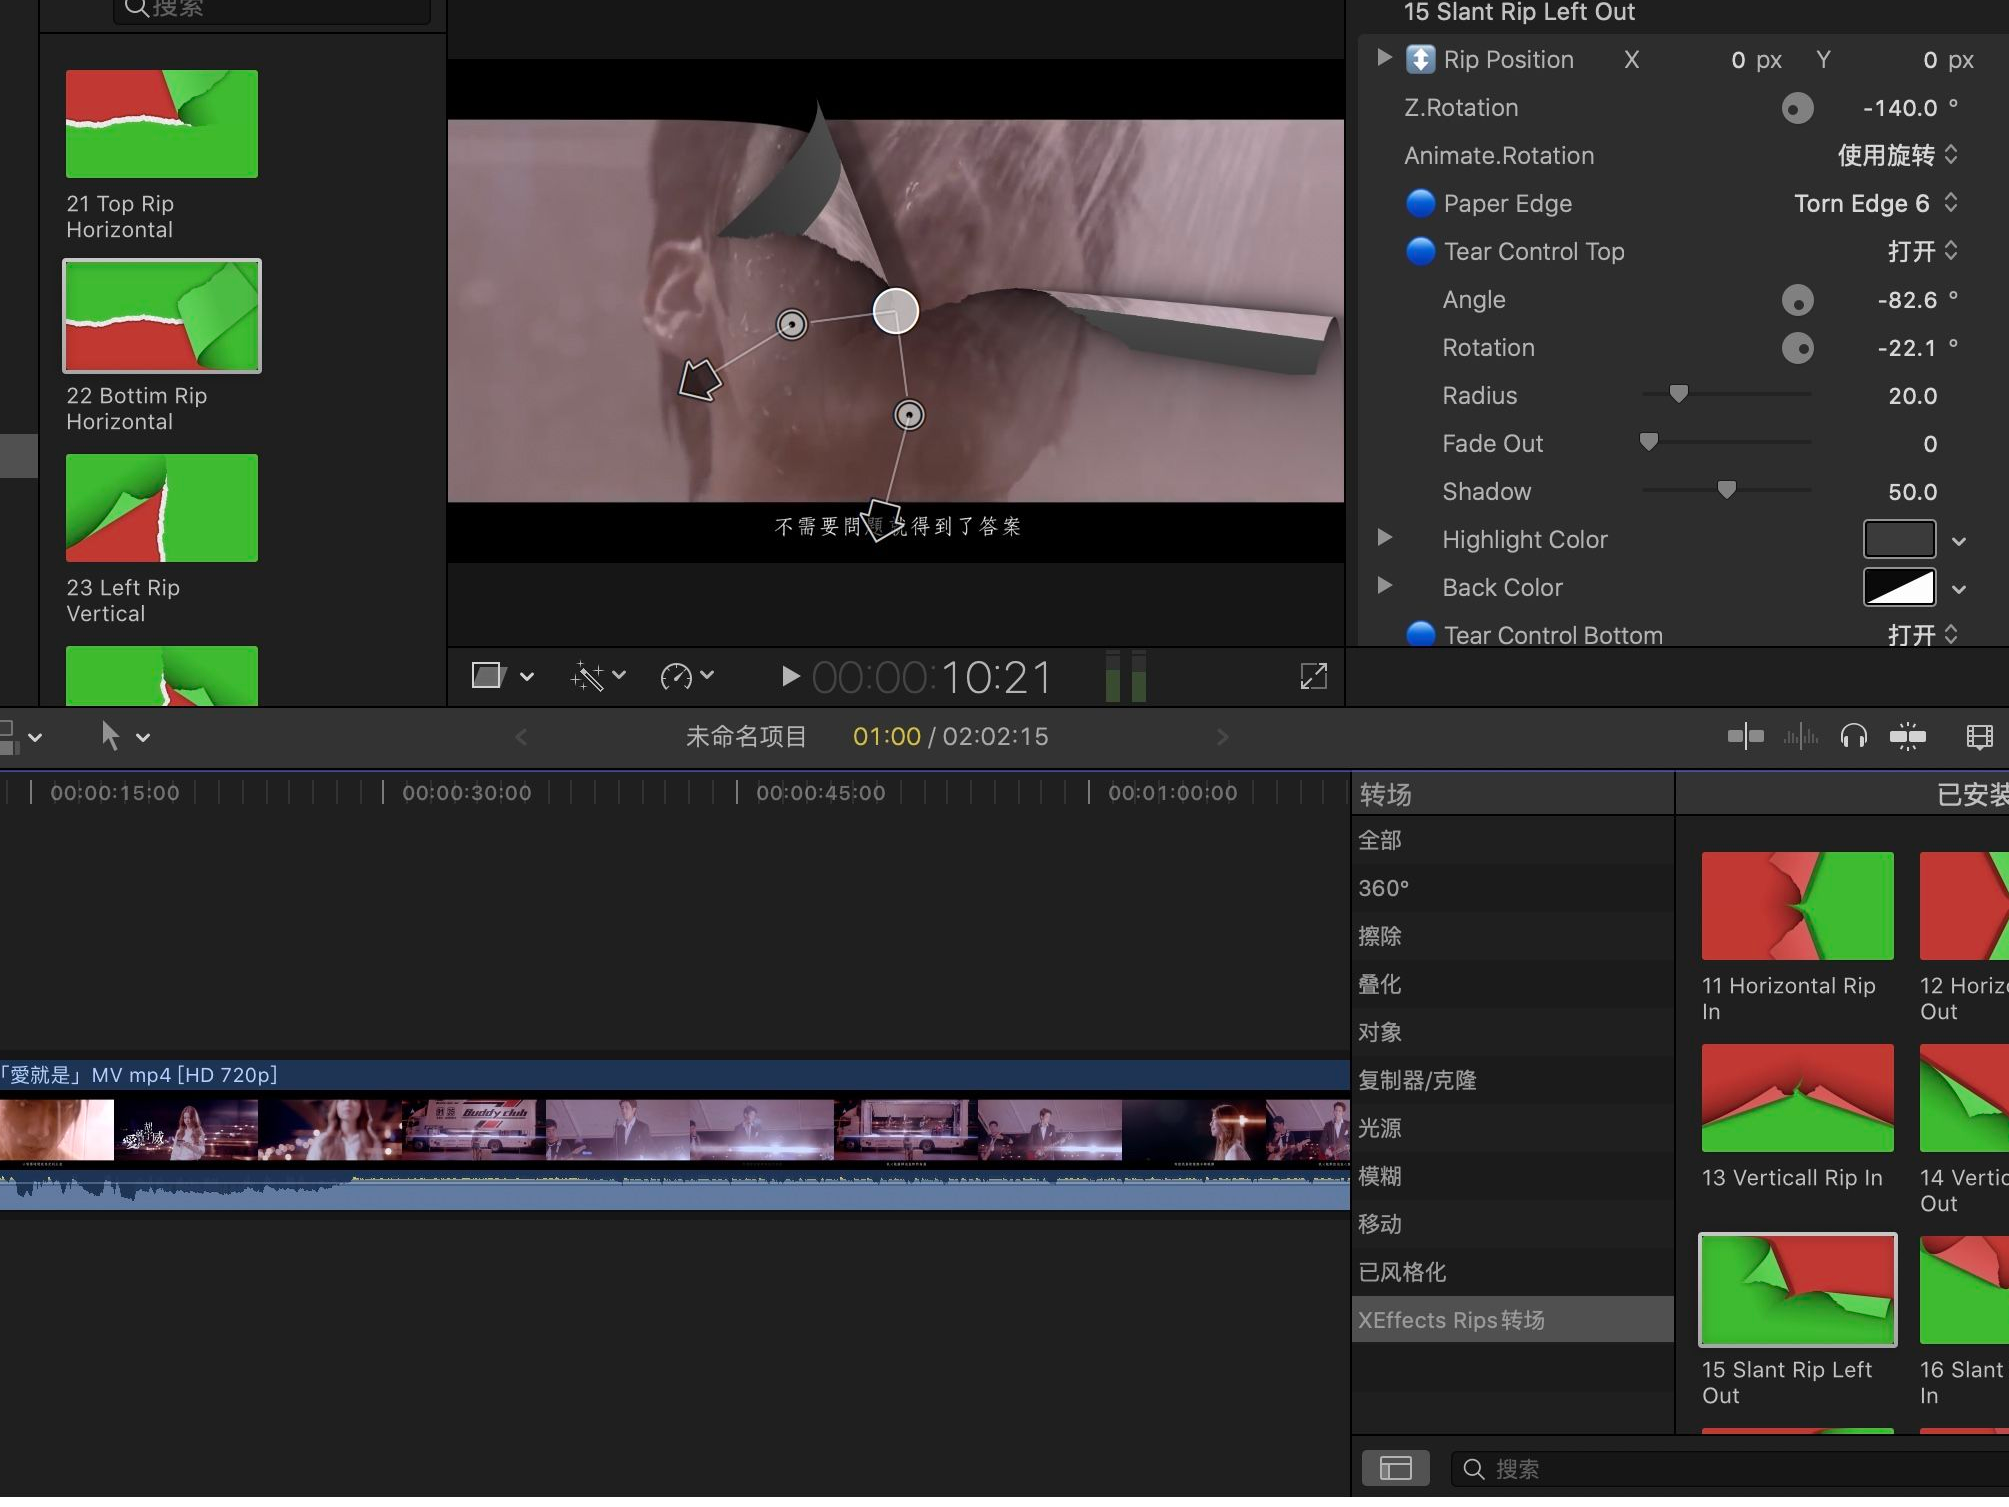Select the XEffects Rips转场 category

[x=1451, y=1319]
